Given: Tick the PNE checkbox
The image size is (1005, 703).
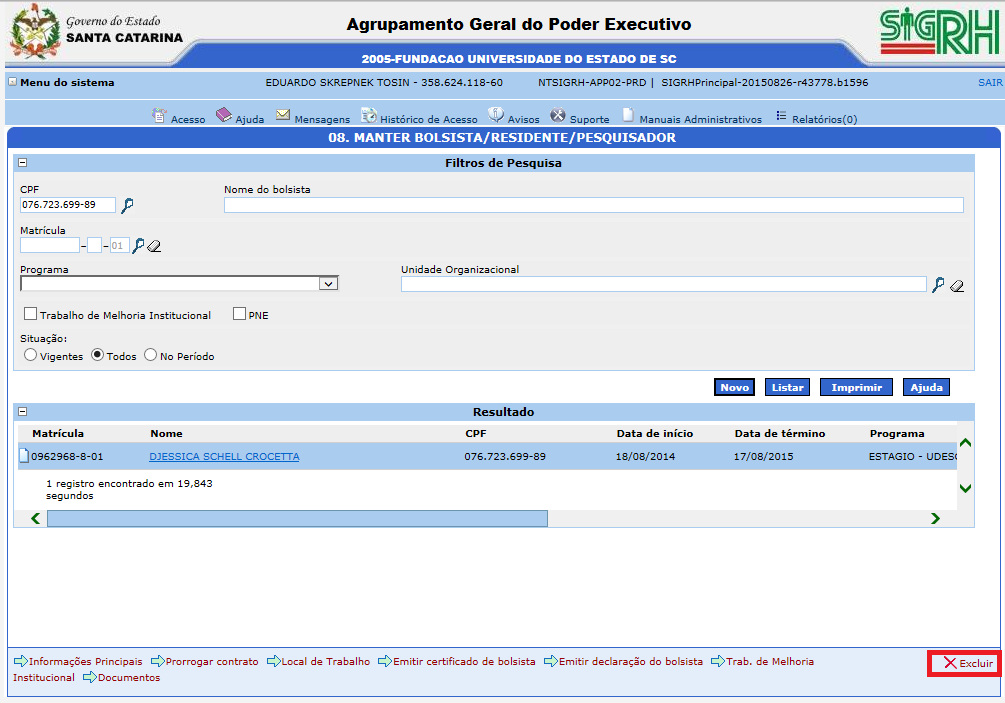Looking at the screenshot, I should [239, 314].
